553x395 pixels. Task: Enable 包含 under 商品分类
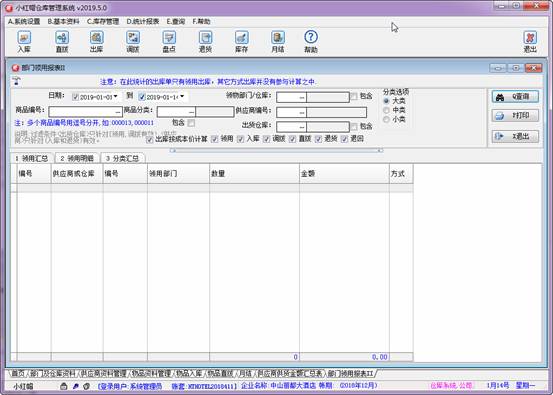191,123
